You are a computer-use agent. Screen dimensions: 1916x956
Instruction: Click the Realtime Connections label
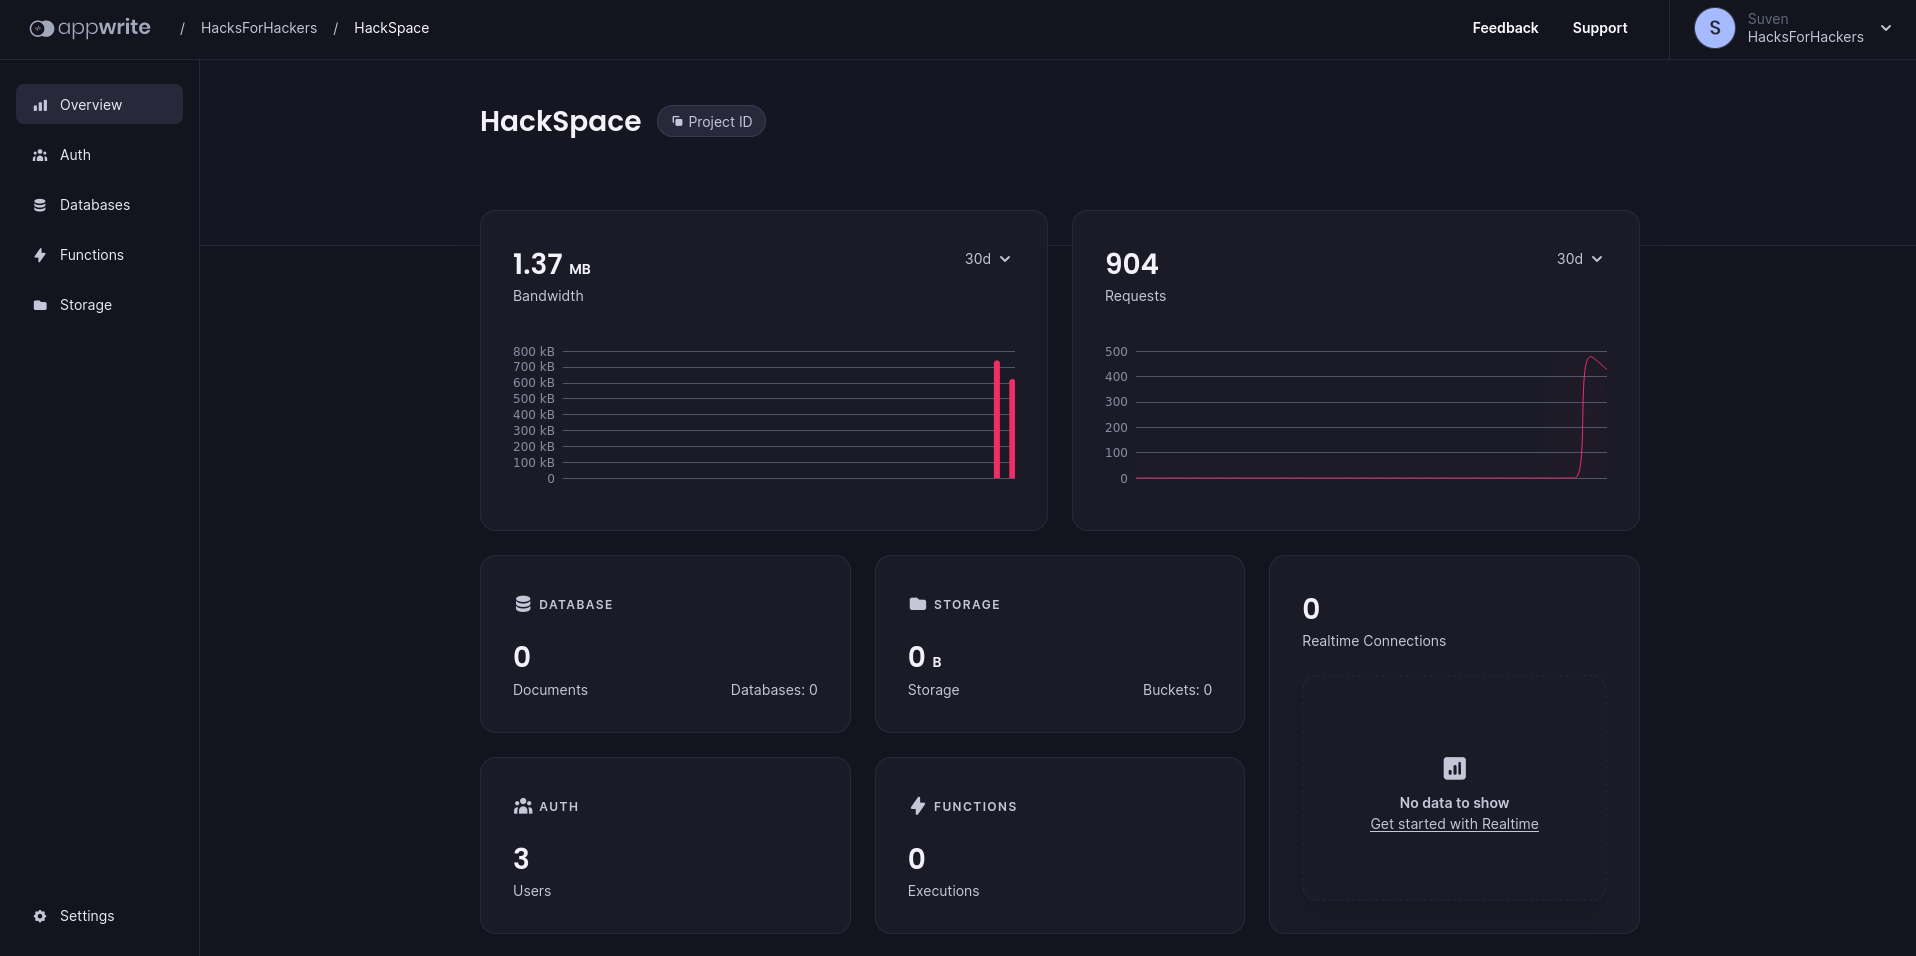tap(1374, 641)
